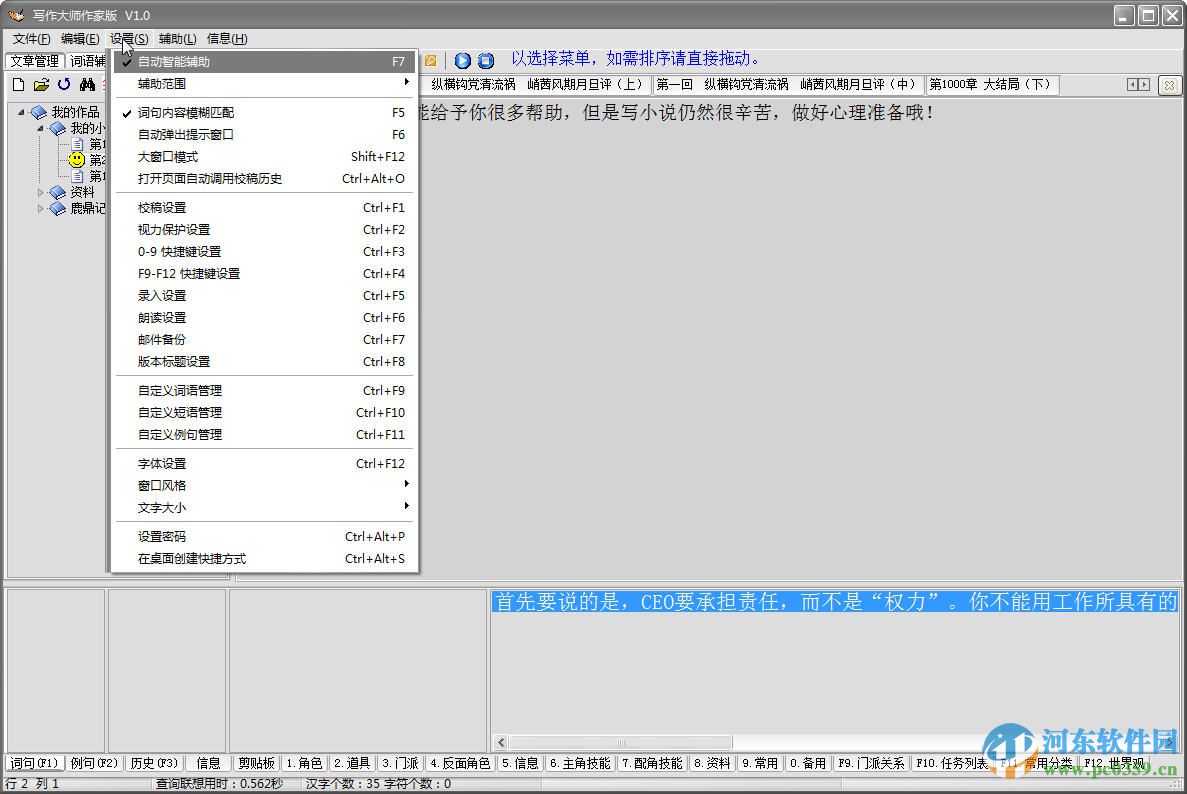Click the yellow key icon on the toolbar
This screenshot has height=794, width=1187.
[430, 61]
